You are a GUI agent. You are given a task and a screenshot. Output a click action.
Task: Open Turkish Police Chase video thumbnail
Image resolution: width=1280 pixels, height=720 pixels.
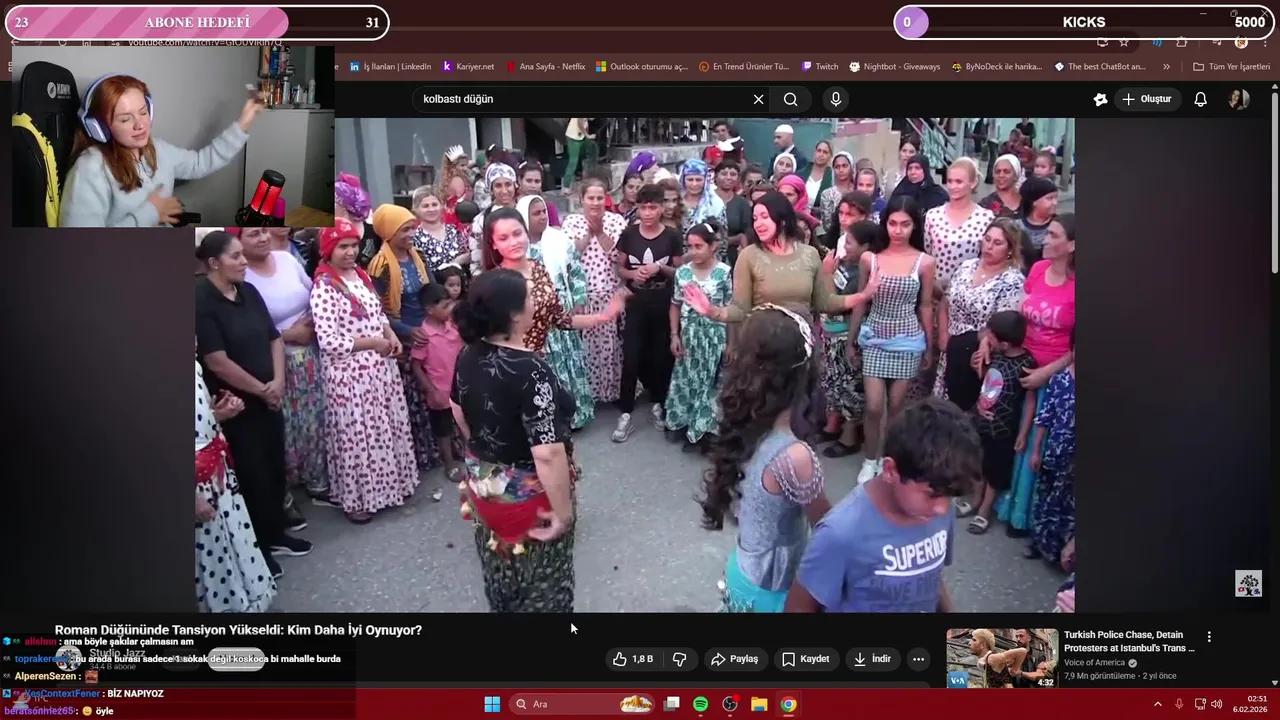1002,658
